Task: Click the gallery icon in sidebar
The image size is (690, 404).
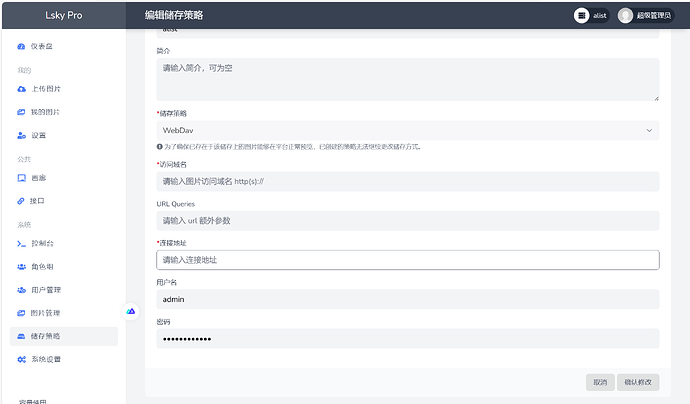Action: click(x=22, y=178)
